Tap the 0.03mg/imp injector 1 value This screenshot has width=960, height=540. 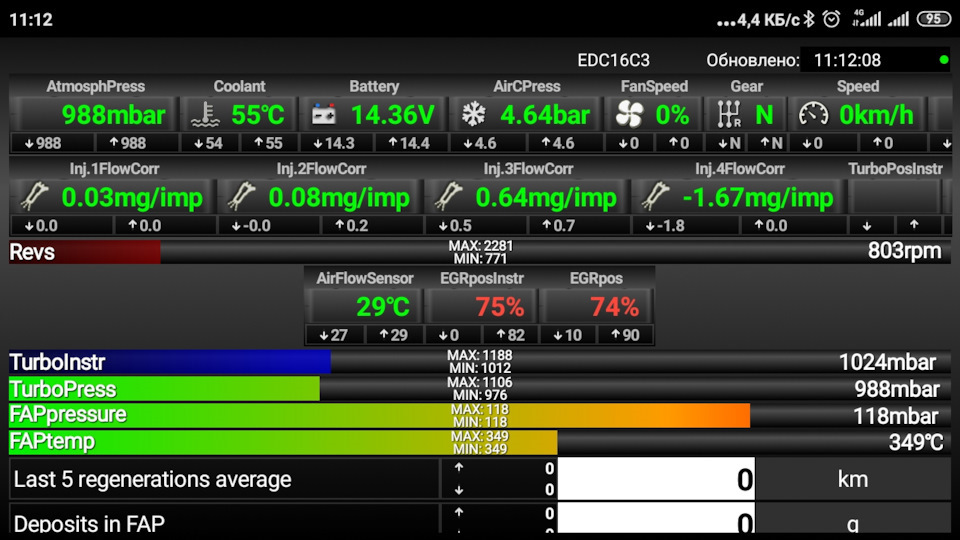[132, 197]
